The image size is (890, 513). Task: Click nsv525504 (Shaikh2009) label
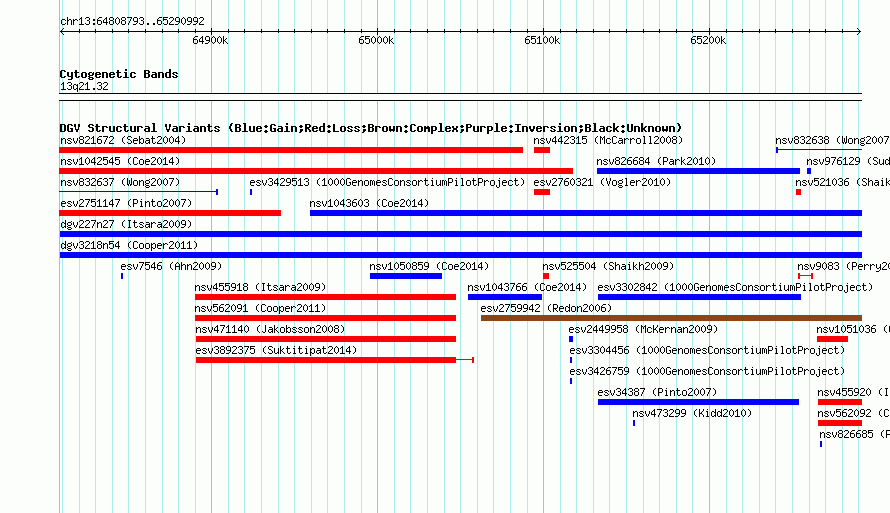(608, 266)
